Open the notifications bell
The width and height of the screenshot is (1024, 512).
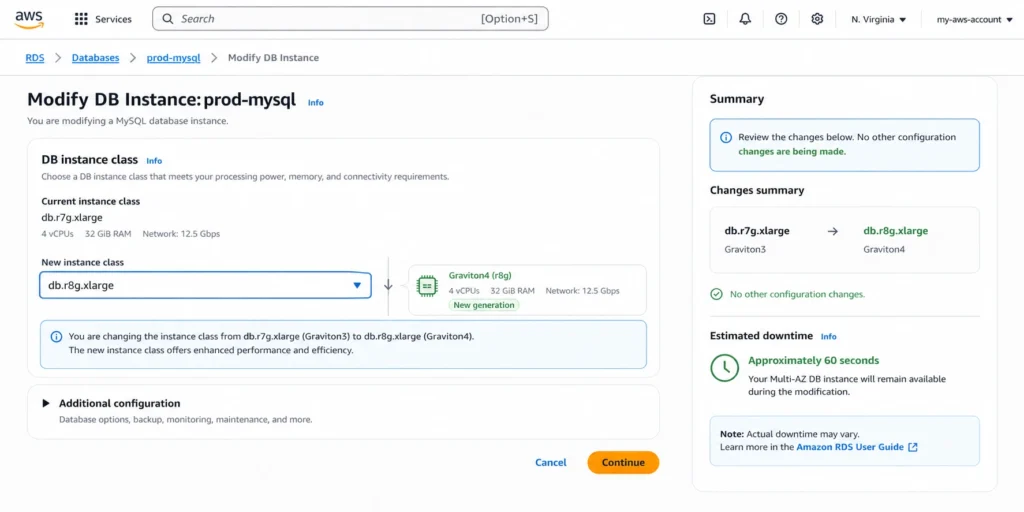745,19
